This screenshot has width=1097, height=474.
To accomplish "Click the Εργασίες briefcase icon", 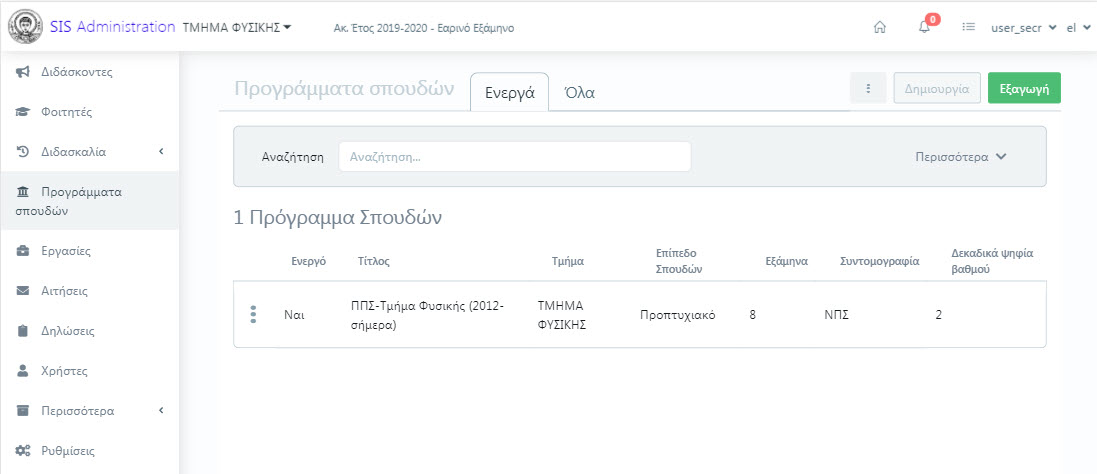I will pos(22,251).
